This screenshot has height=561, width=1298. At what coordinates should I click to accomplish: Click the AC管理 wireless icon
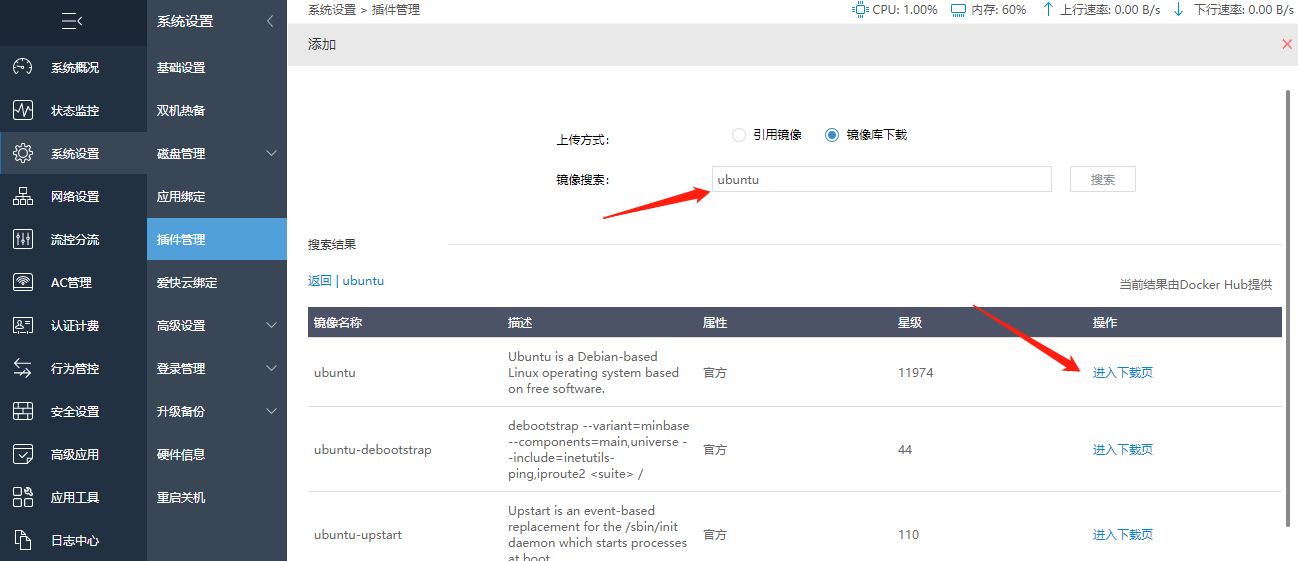(x=22, y=283)
